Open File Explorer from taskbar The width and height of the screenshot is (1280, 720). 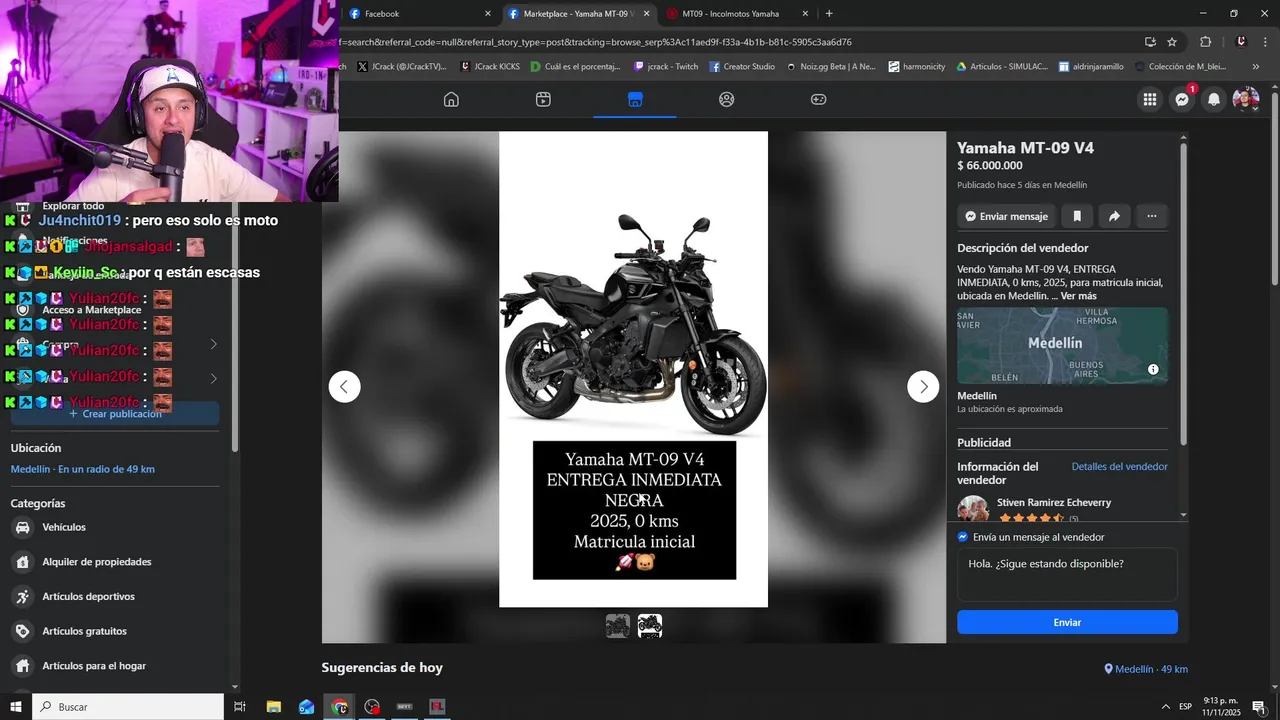click(x=273, y=707)
